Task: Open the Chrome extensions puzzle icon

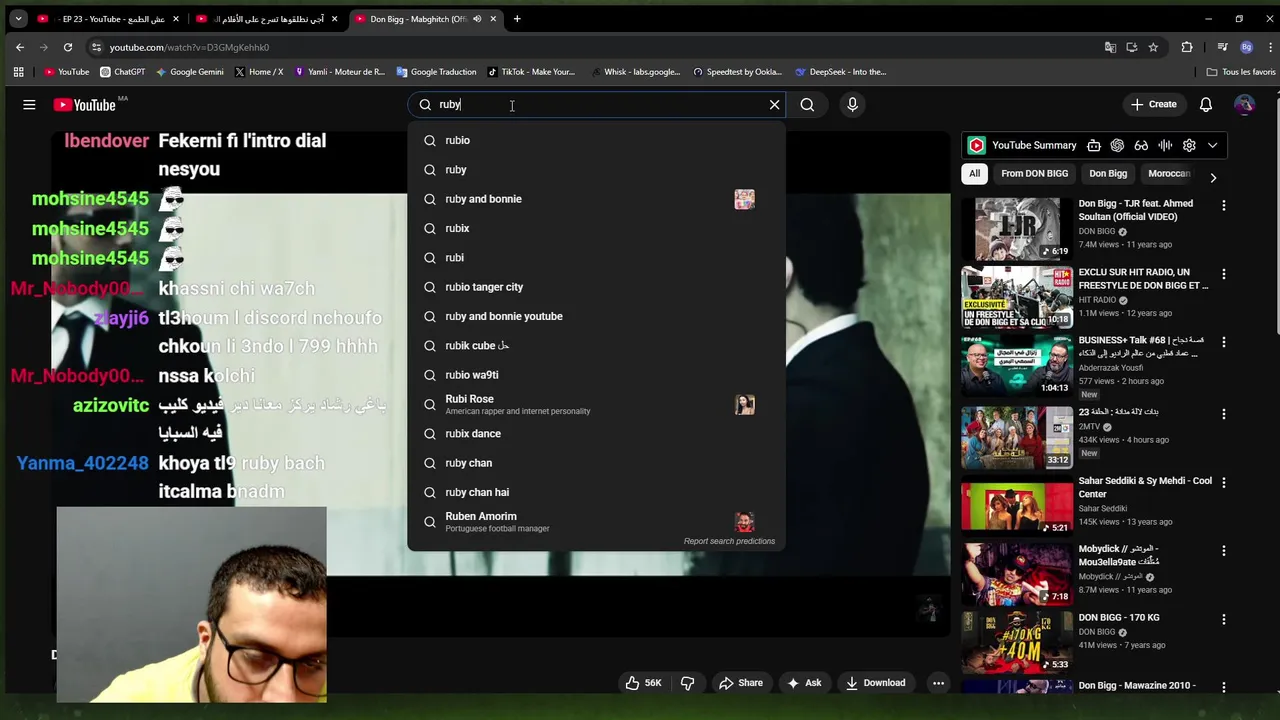Action: click(x=1187, y=47)
